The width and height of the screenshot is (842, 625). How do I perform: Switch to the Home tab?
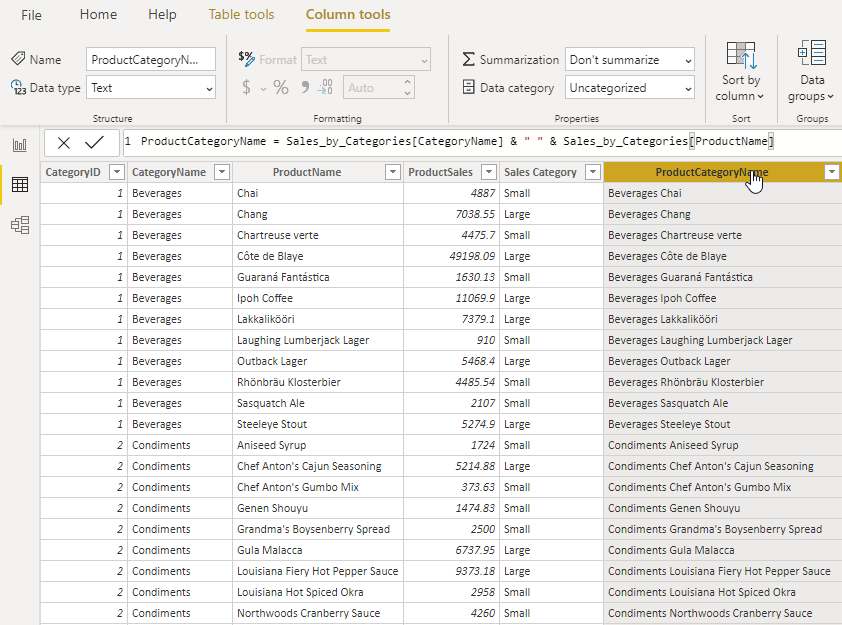tap(98, 15)
